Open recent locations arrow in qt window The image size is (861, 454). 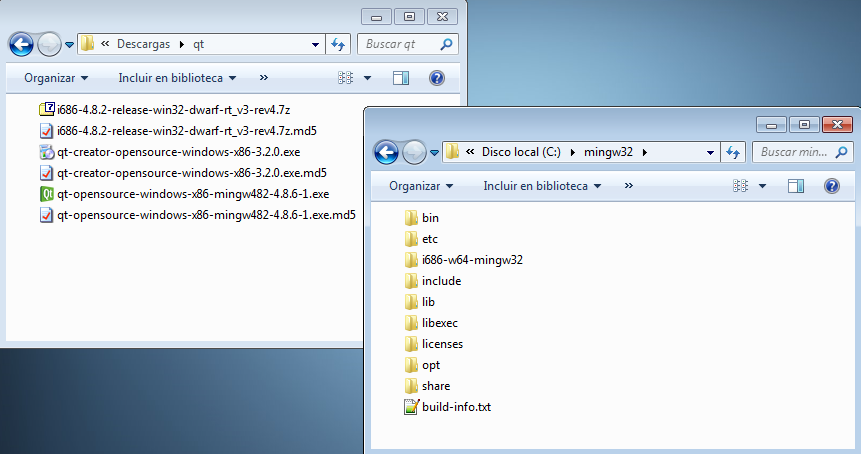pos(69,45)
